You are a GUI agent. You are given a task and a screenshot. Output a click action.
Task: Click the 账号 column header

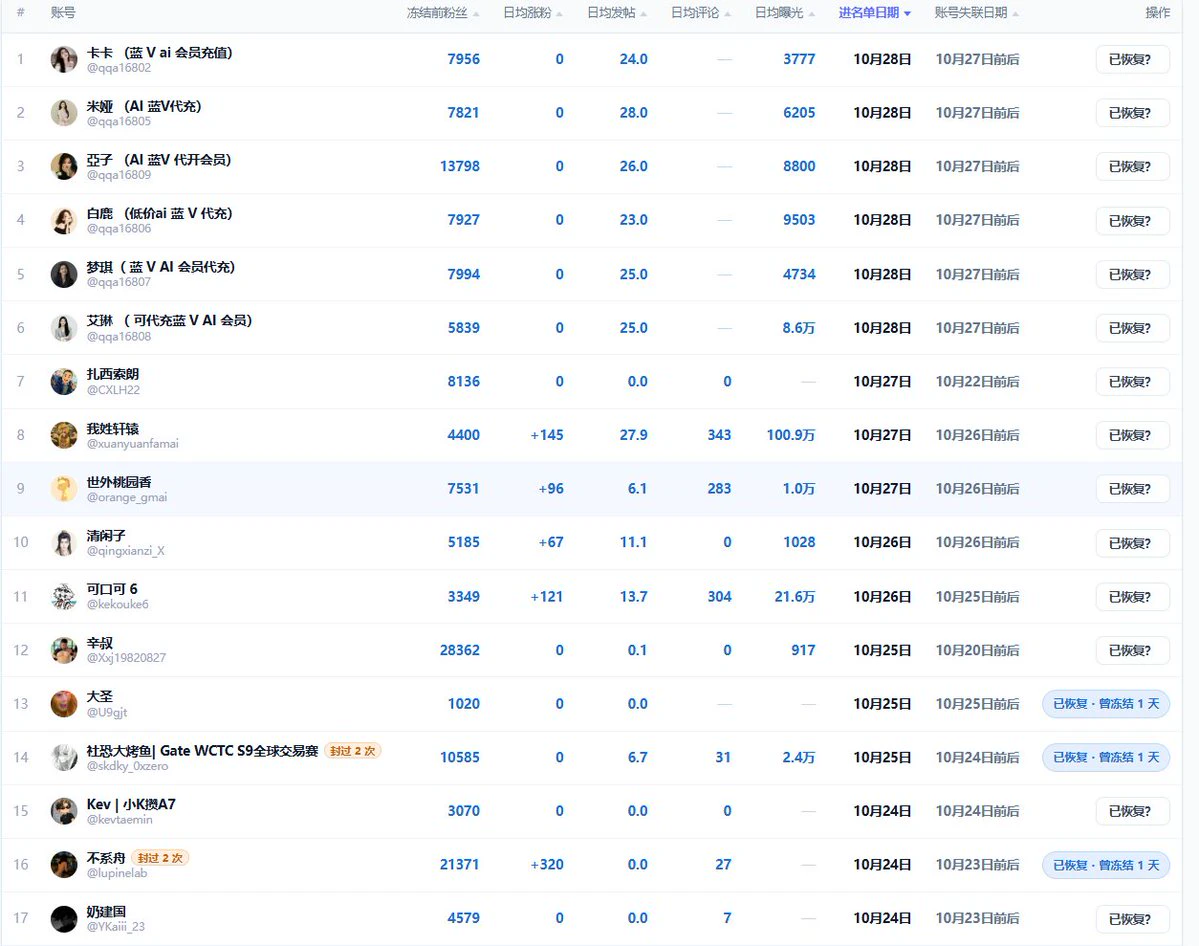point(63,13)
